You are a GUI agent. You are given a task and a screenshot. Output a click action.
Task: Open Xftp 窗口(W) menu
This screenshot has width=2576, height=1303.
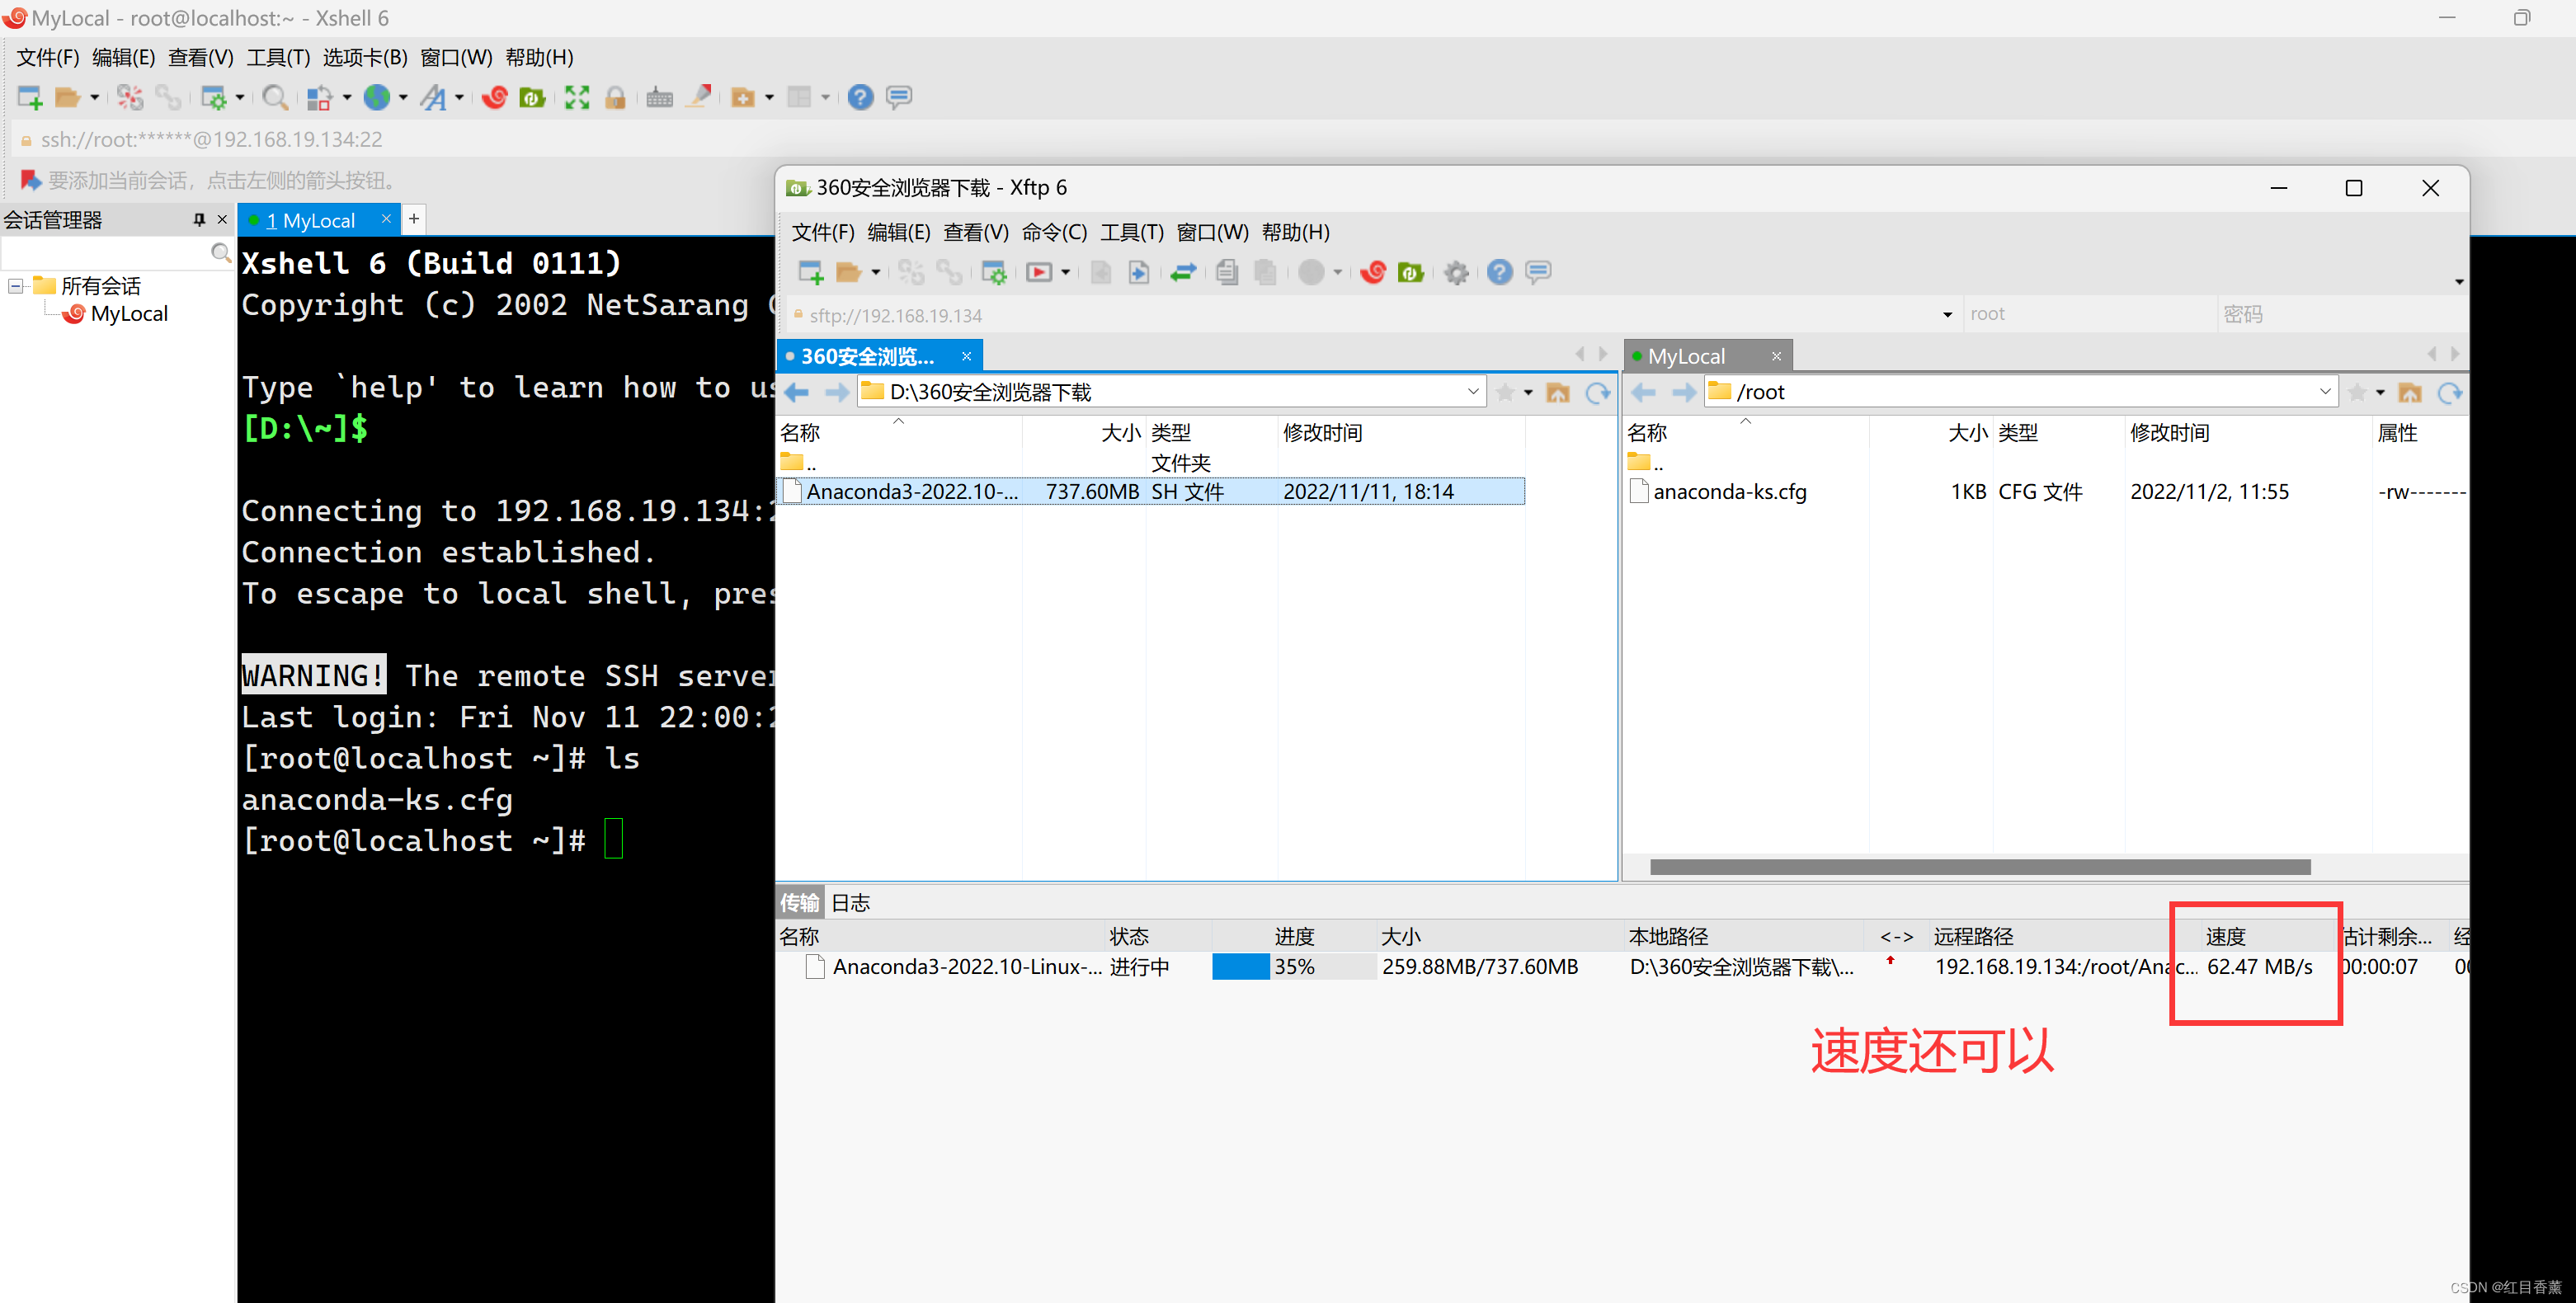(1212, 232)
